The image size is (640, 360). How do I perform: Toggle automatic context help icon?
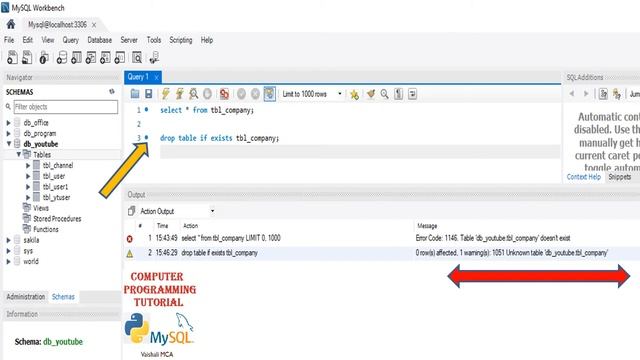tap(603, 94)
